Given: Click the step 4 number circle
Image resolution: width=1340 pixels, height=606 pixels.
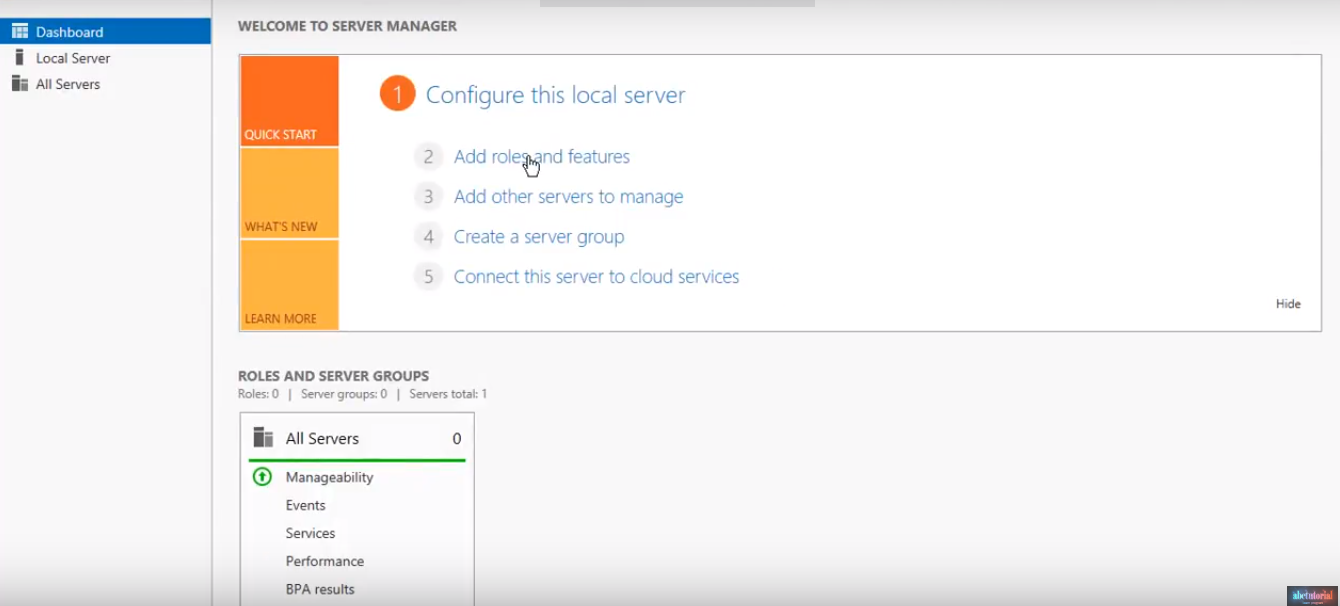Looking at the screenshot, I should pyautogui.click(x=428, y=236).
